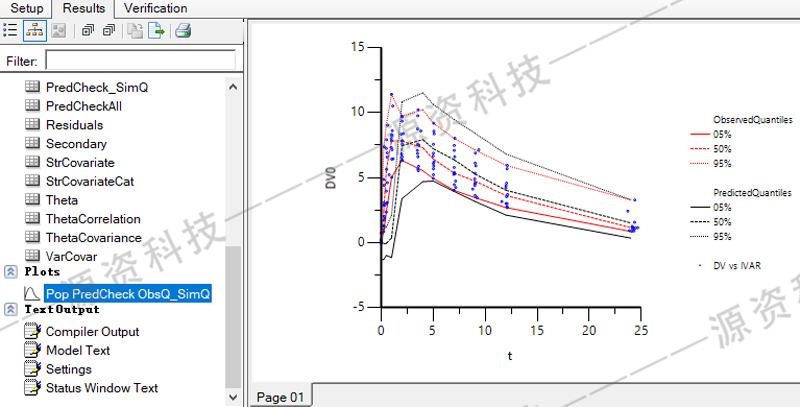Open PredCheck_SimQ table
This screenshot has height=407, width=800.
click(x=97, y=87)
